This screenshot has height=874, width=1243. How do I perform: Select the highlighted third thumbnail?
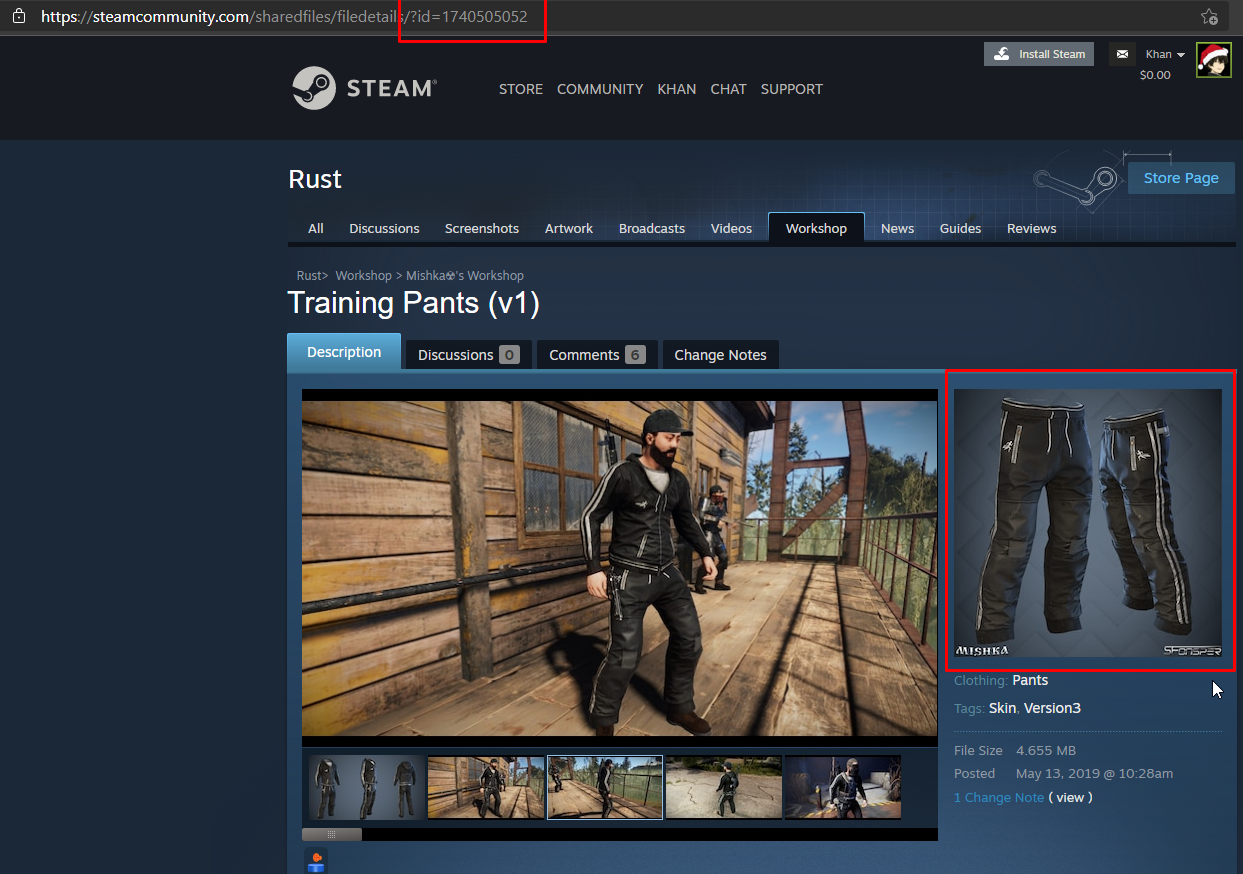(605, 787)
